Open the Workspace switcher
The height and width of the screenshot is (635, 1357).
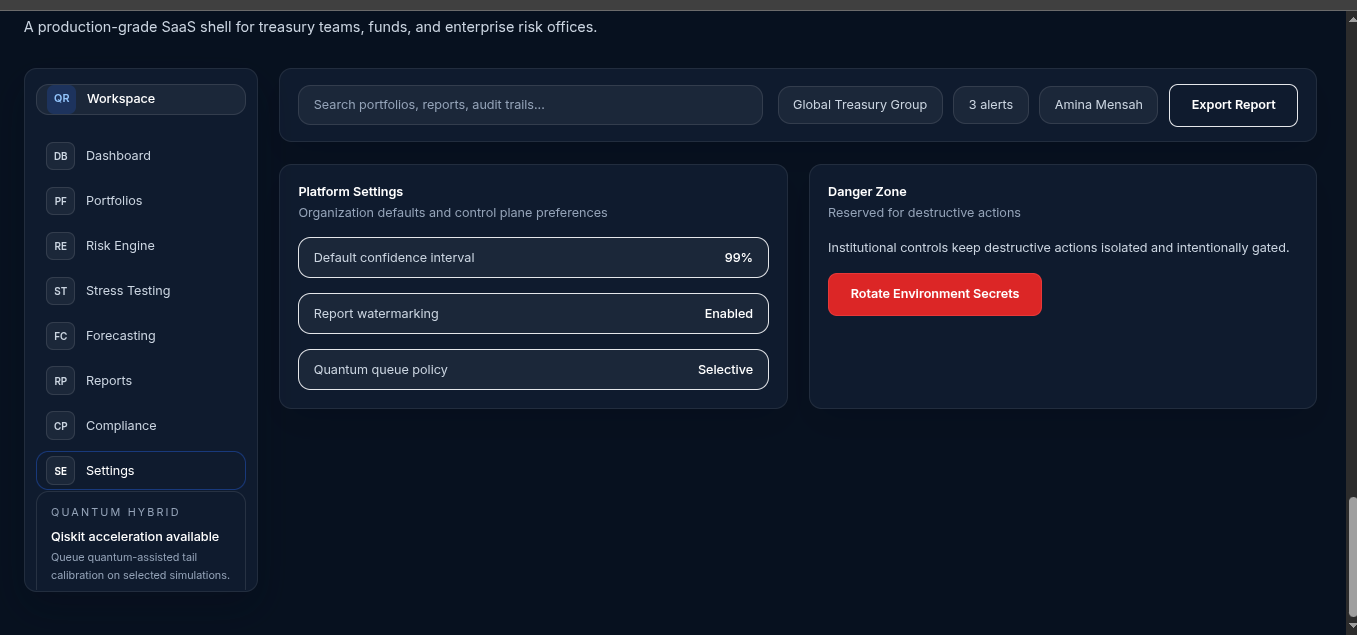[x=141, y=99]
